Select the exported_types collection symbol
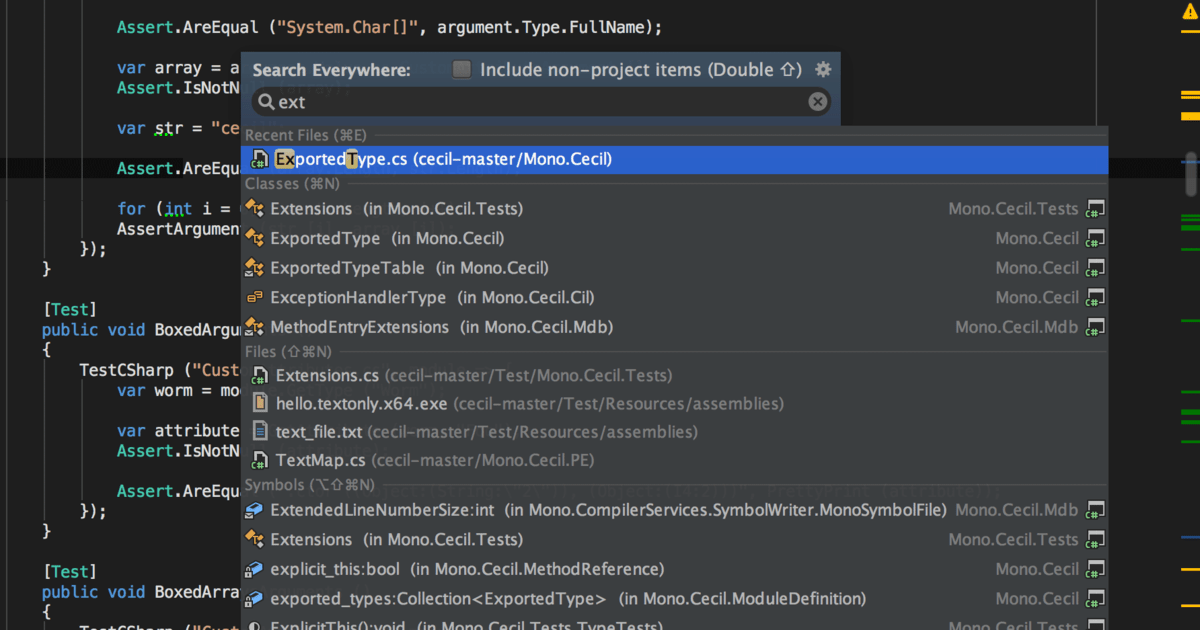The height and width of the screenshot is (630, 1200). 437,599
